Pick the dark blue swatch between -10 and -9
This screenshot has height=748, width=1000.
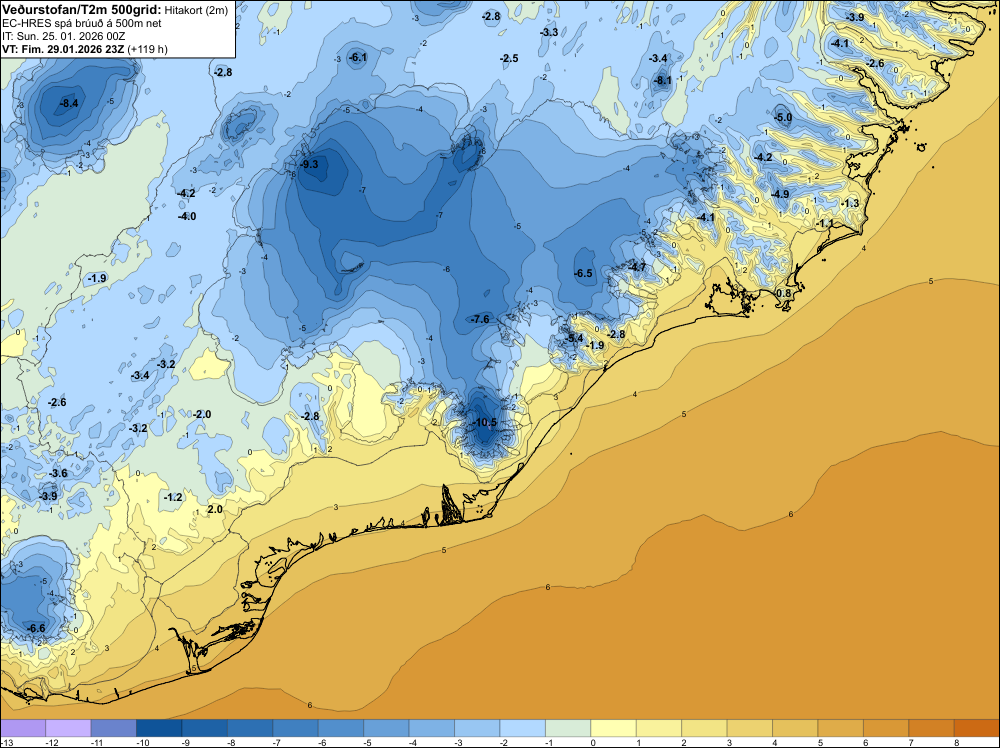point(159,728)
